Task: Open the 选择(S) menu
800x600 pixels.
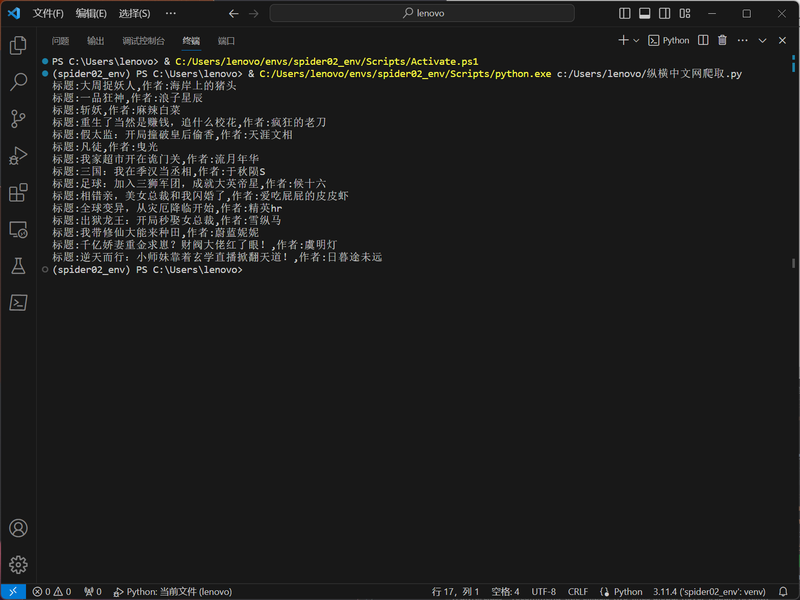Action: tap(134, 13)
